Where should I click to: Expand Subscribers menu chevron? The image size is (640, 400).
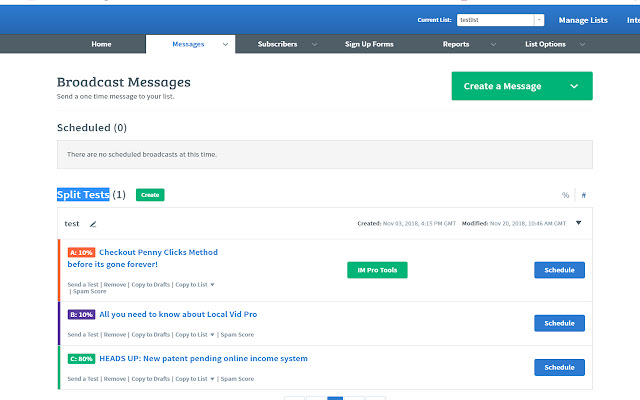(x=314, y=44)
